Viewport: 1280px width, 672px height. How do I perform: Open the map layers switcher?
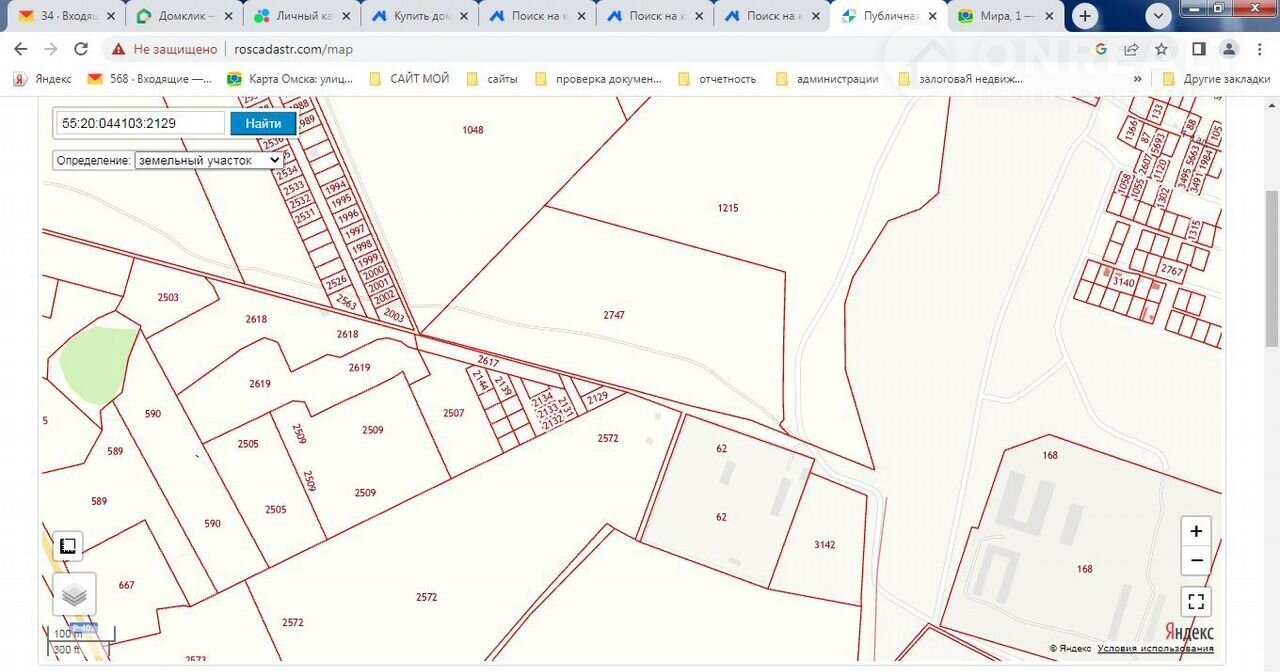click(74, 595)
